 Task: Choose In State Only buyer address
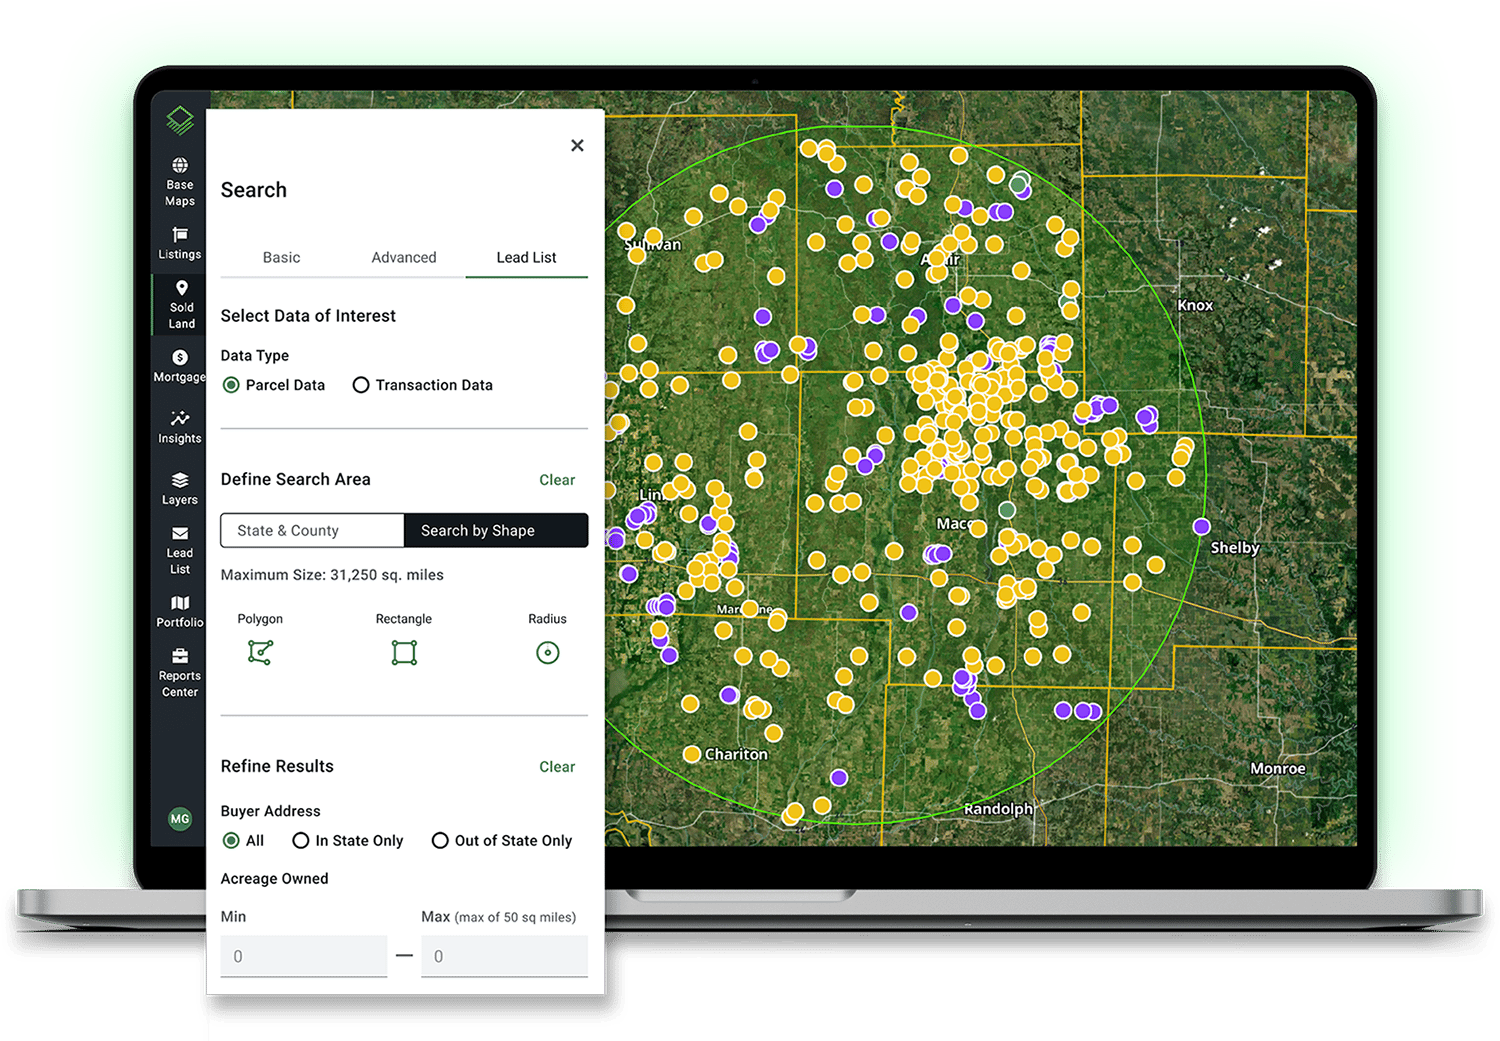pyautogui.click(x=300, y=841)
